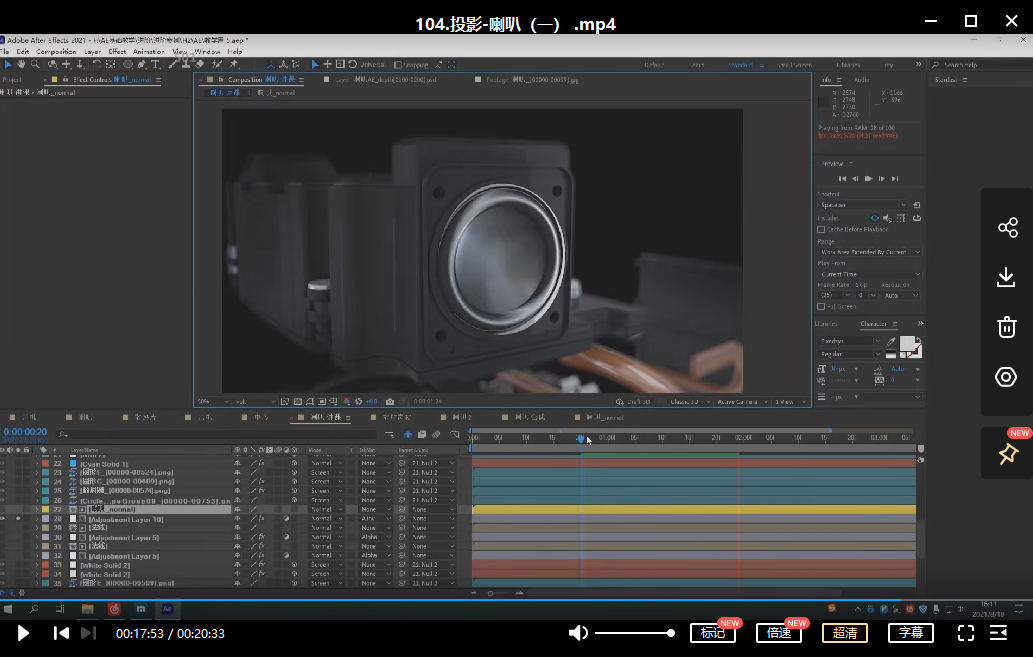This screenshot has width=1033, height=657.
Task: Select the Zoom magnifier tool
Action: [x=35, y=65]
